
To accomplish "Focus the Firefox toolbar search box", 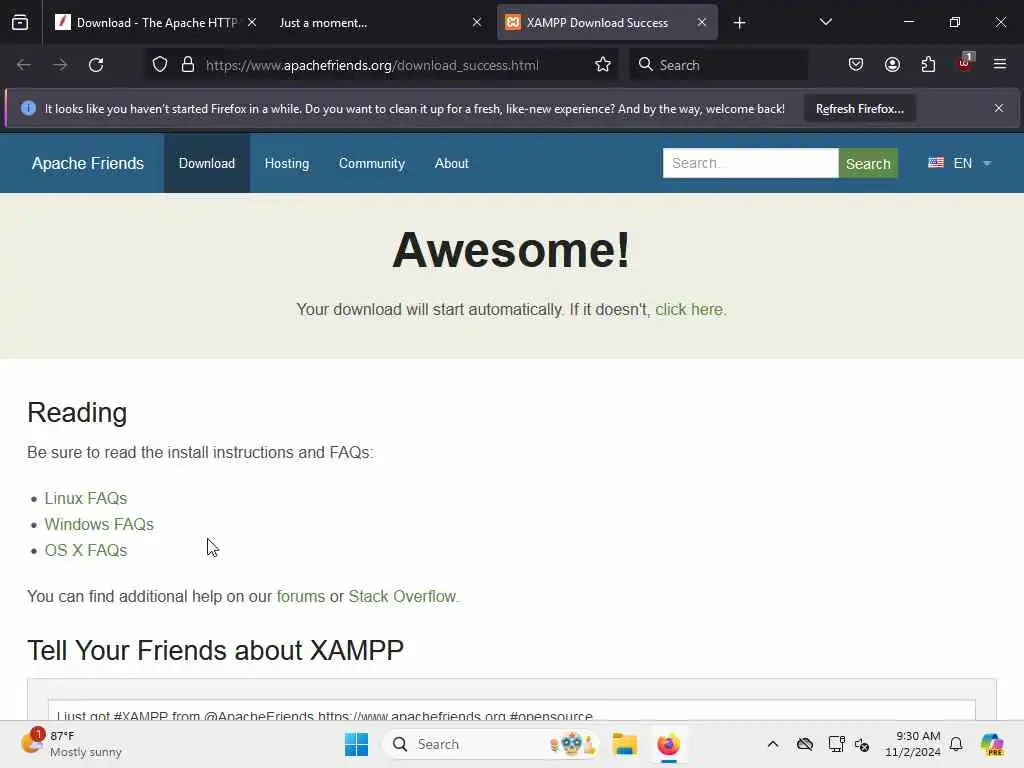I will coord(718,65).
